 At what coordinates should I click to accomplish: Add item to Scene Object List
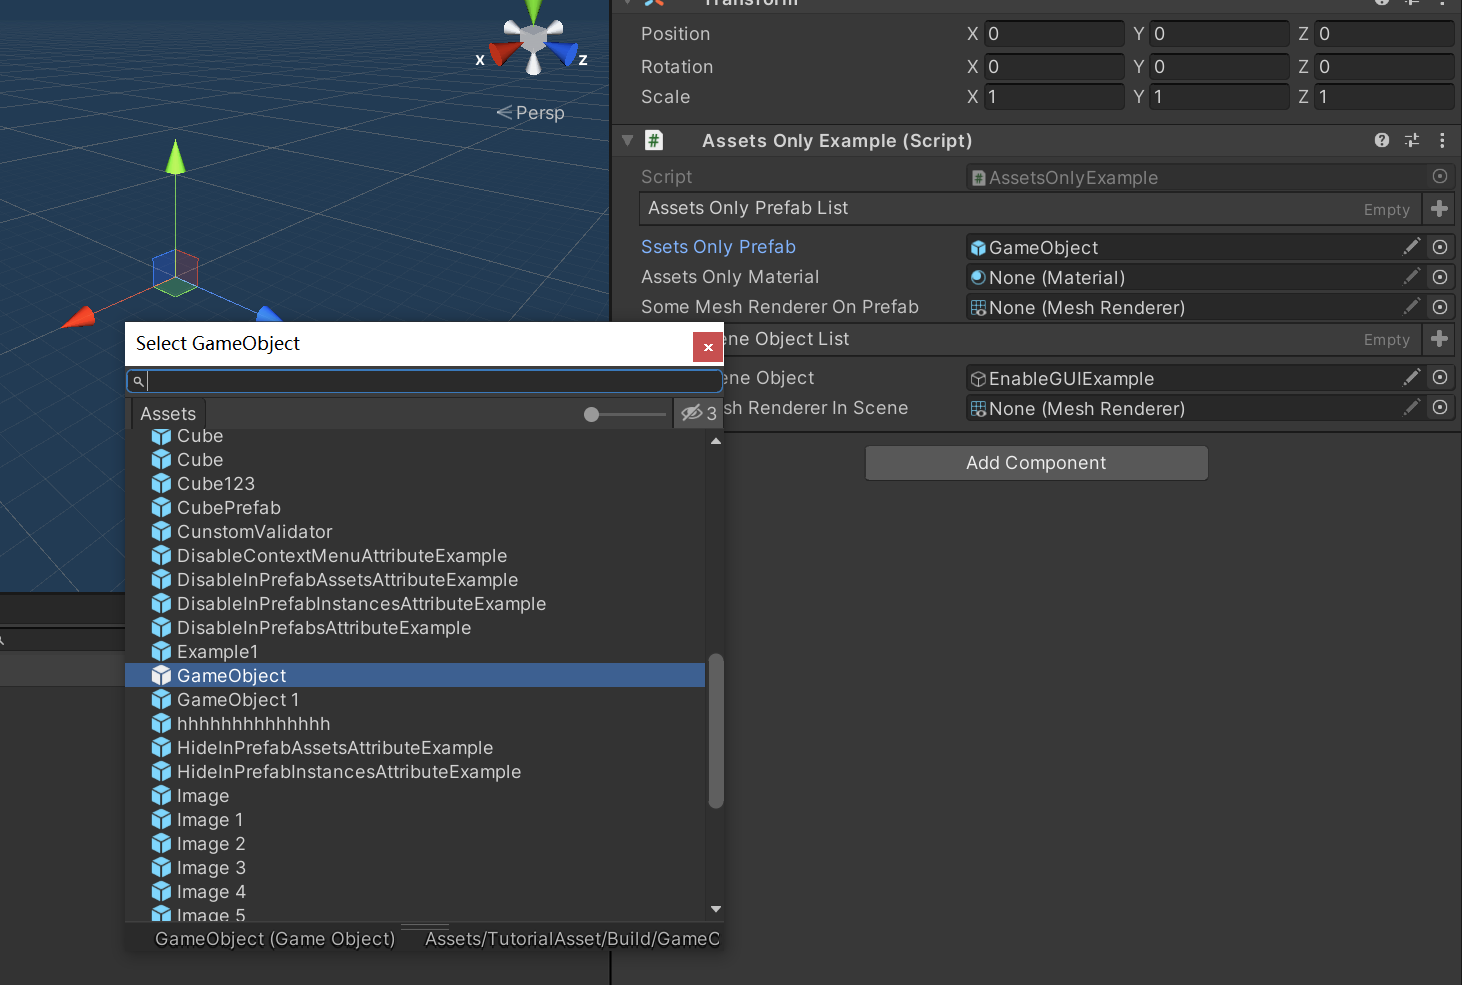[x=1439, y=339]
